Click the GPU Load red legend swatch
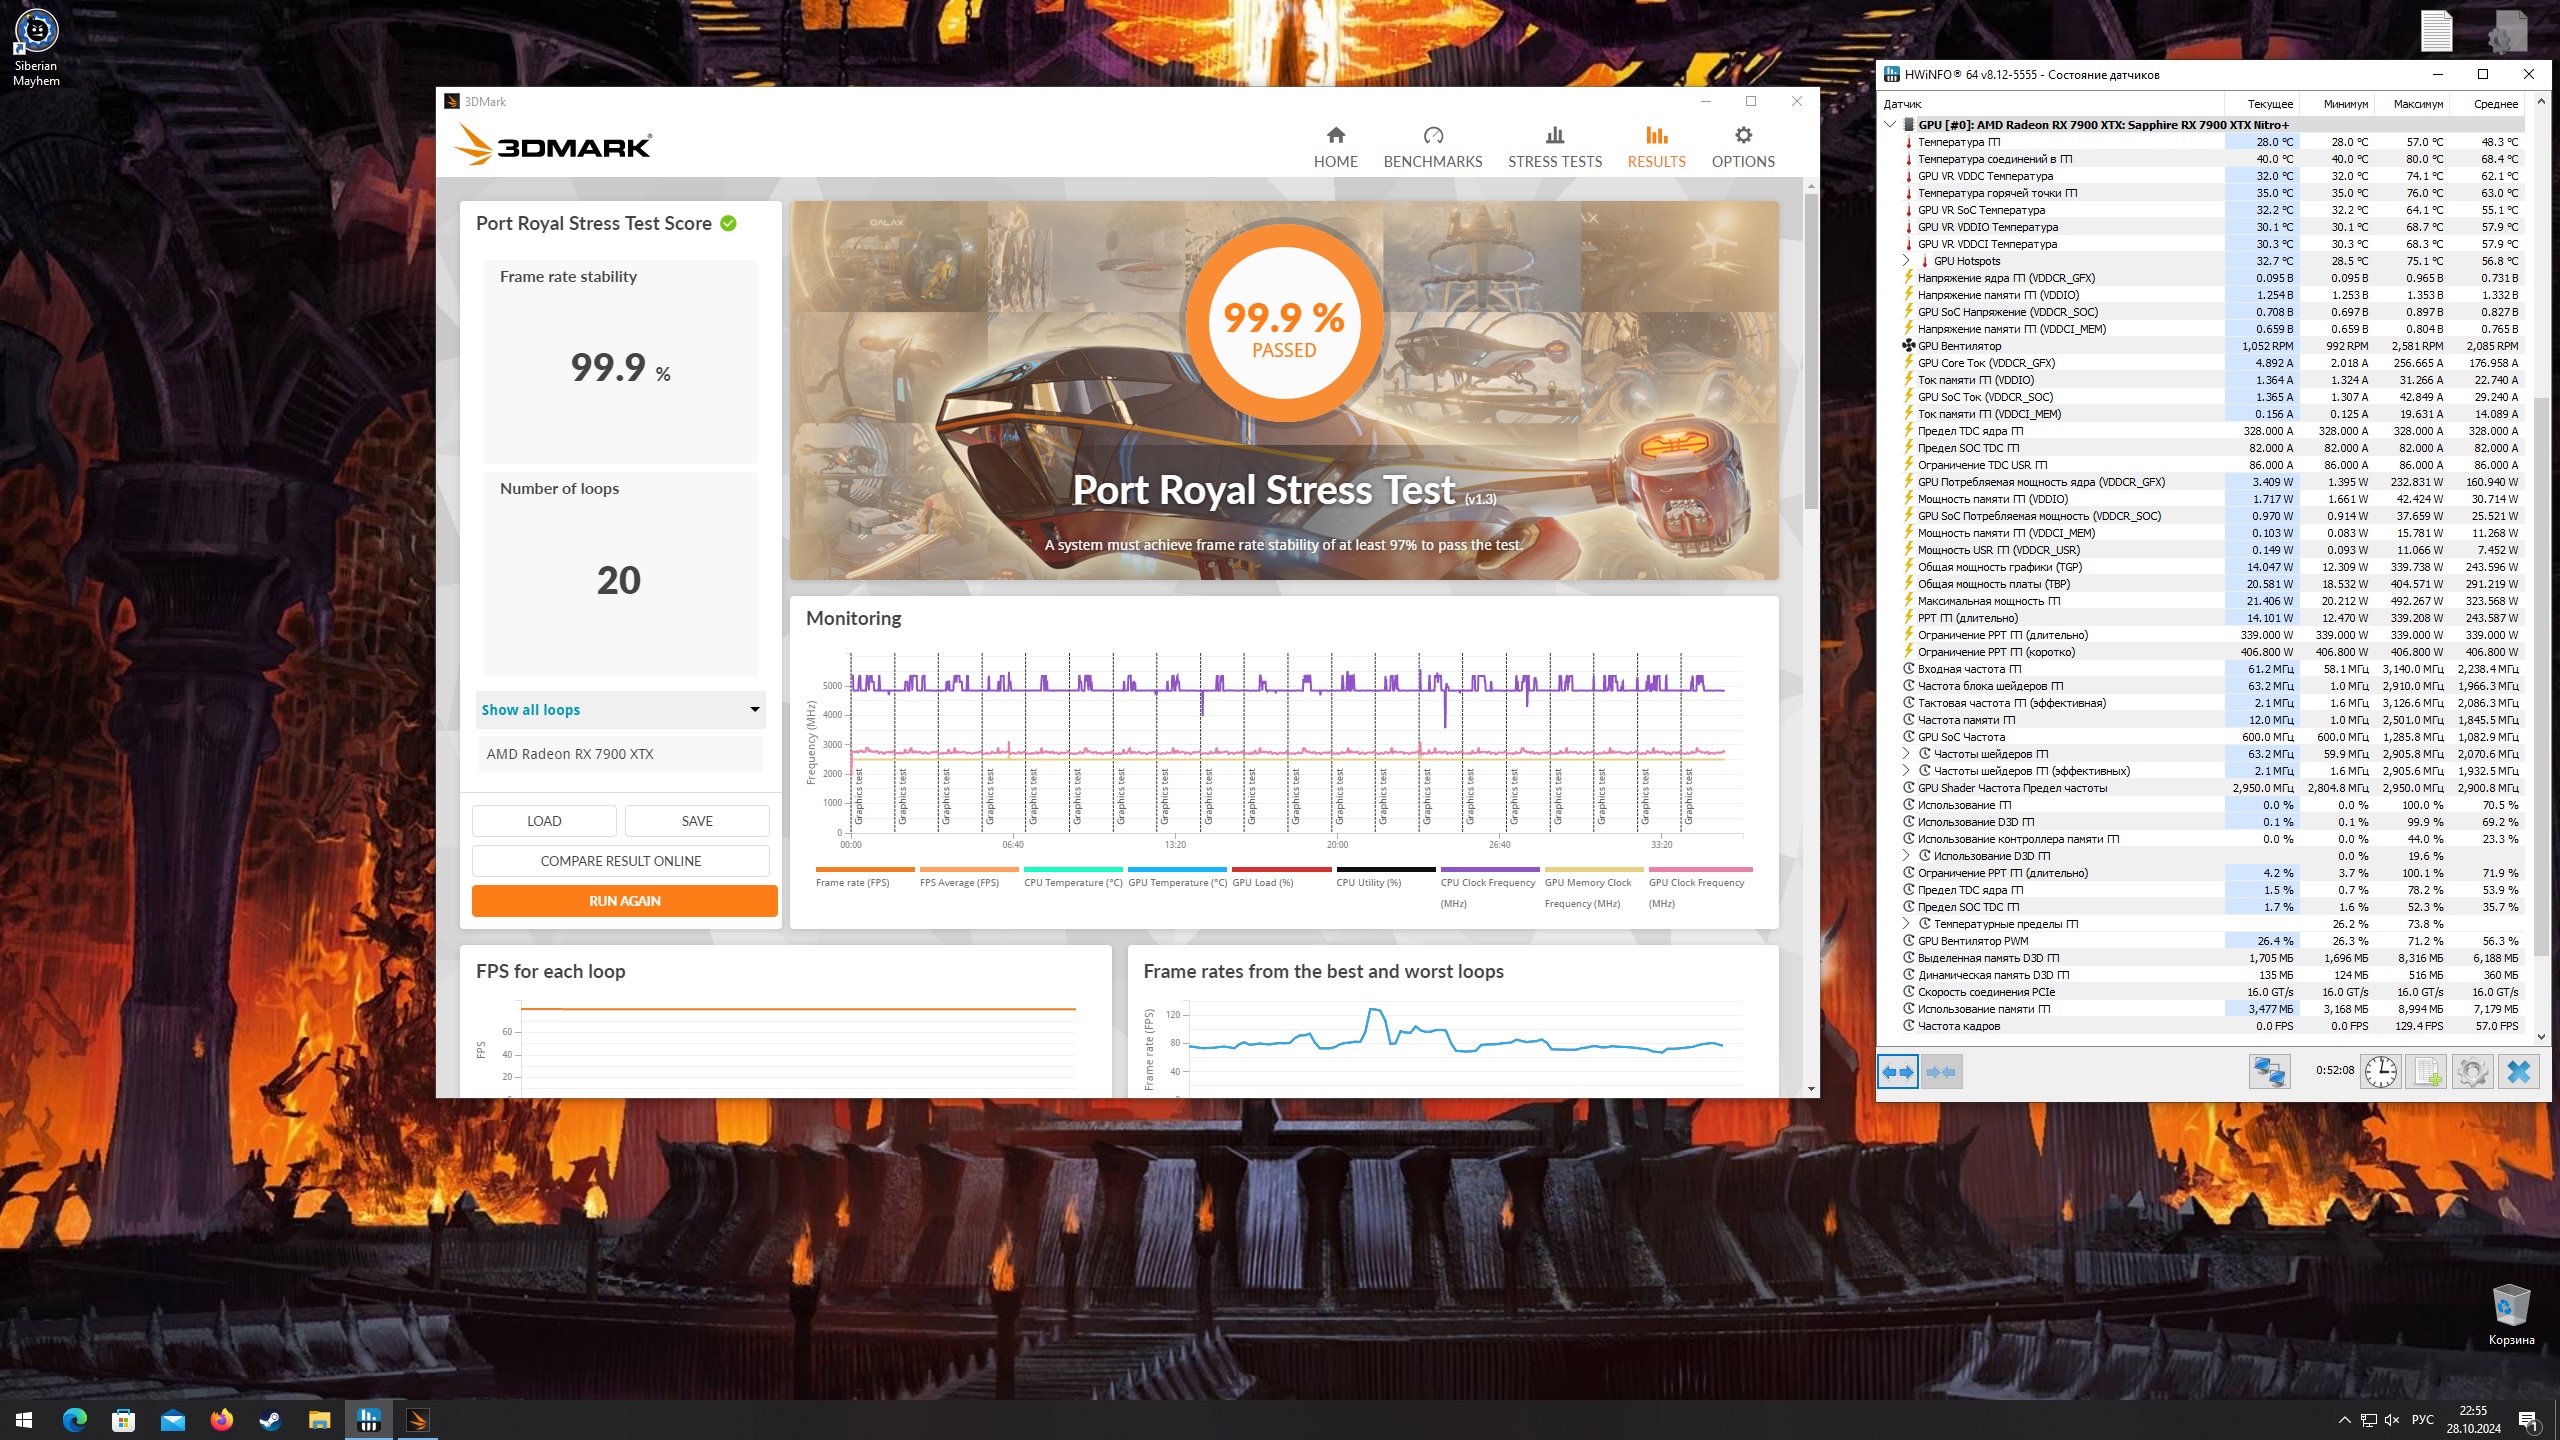The width and height of the screenshot is (2560, 1440). click(1281, 869)
